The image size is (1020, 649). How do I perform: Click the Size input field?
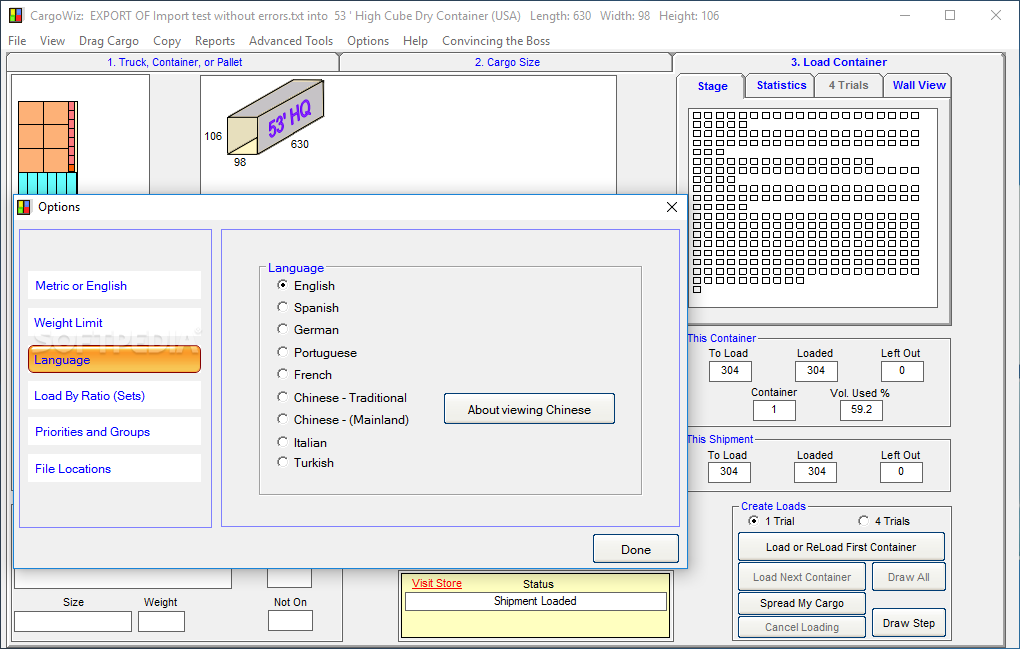tap(73, 622)
